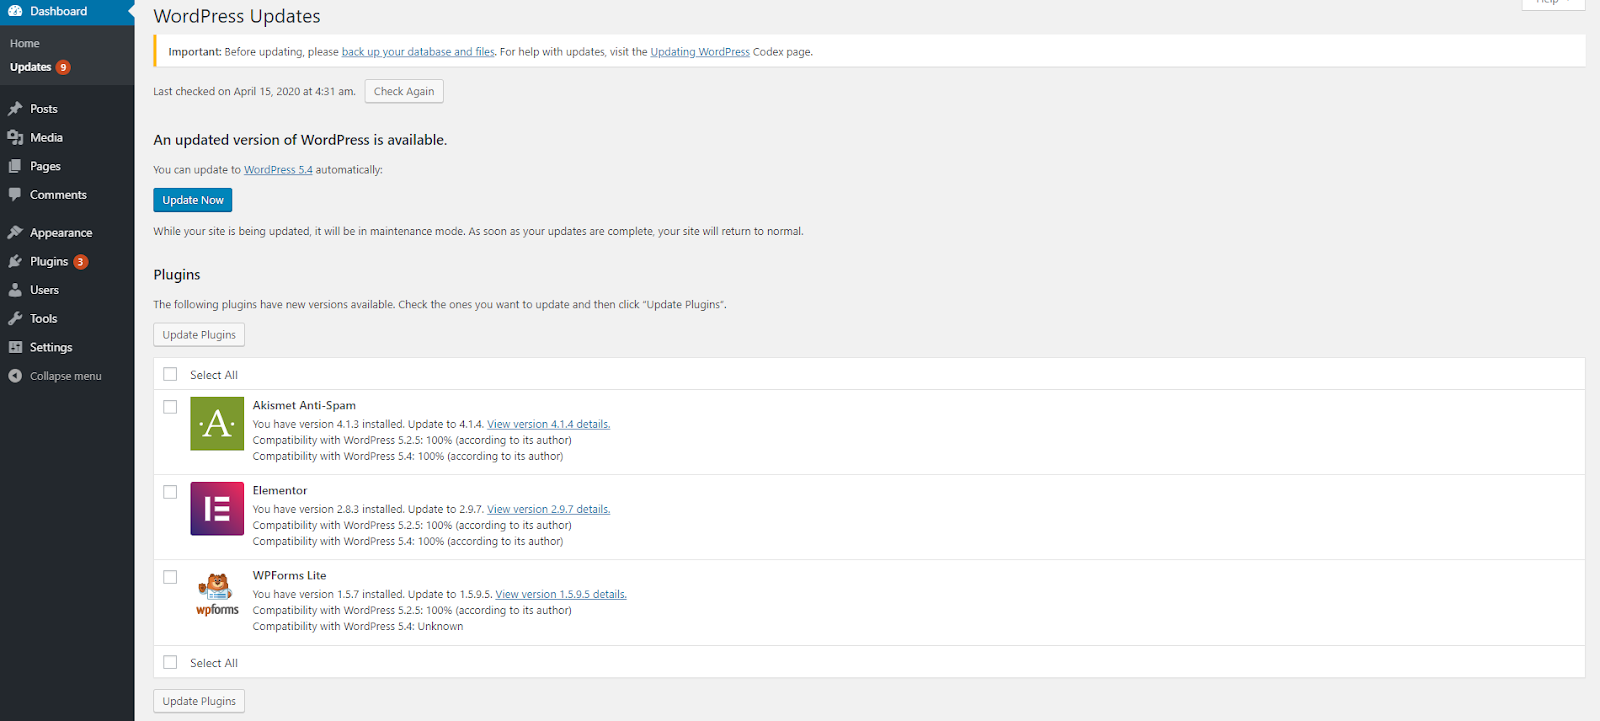View version 4.1.4 details link
The image size is (1600, 721).
(x=548, y=424)
